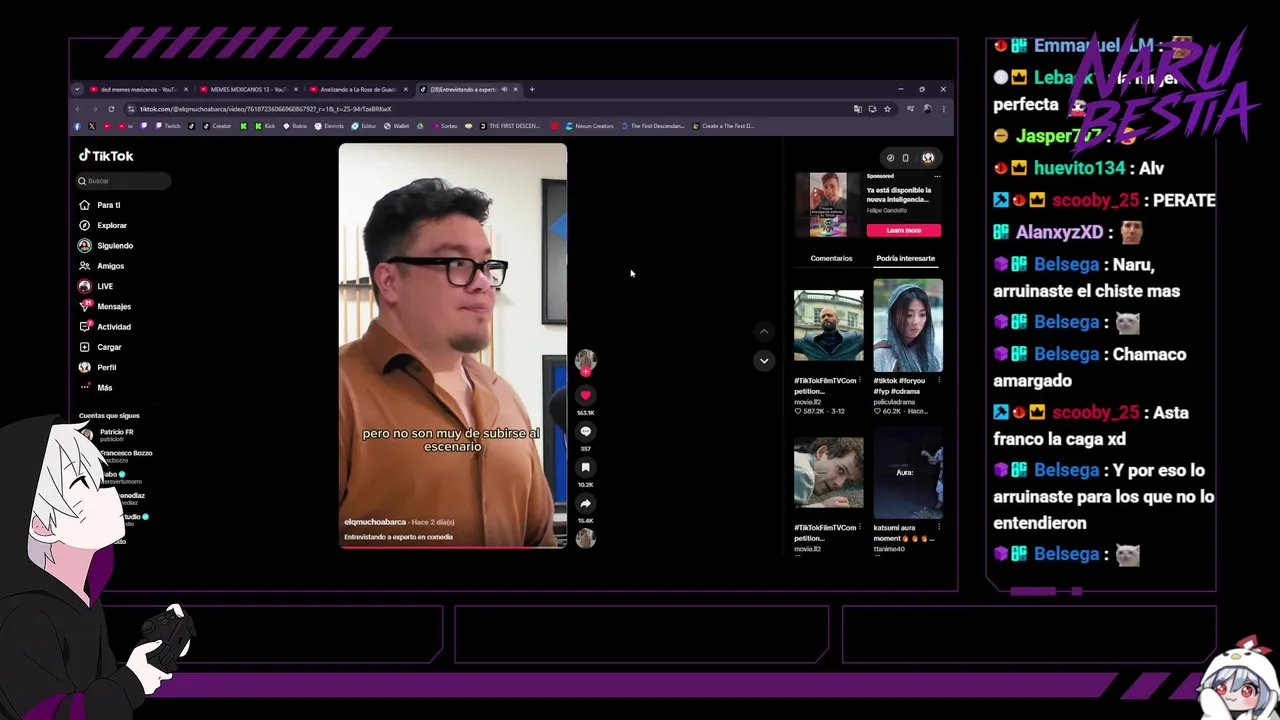This screenshot has width=1280, height=720.
Task: Open elqmuchoabarca creator profile link
Action: pyautogui.click(x=376, y=522)
